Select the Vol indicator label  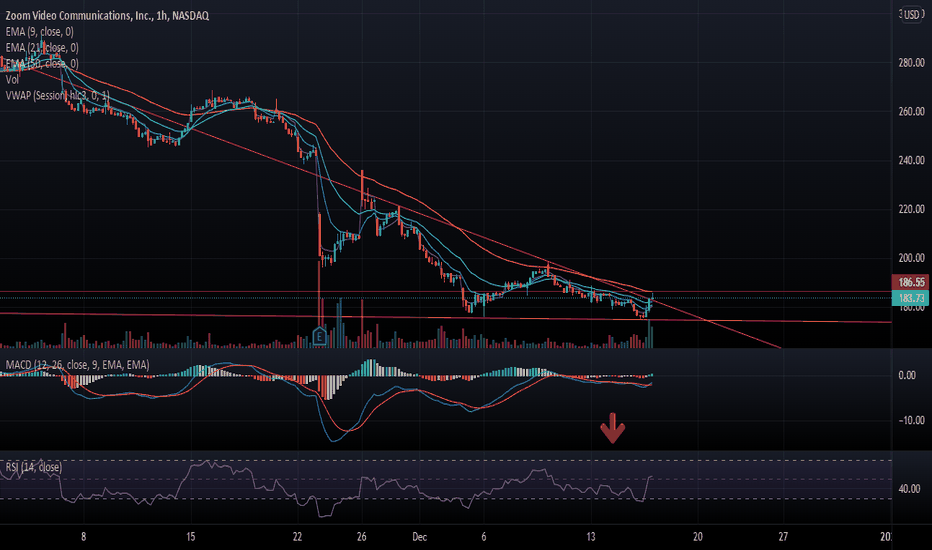pyautogui.click(x=12, y=80)
